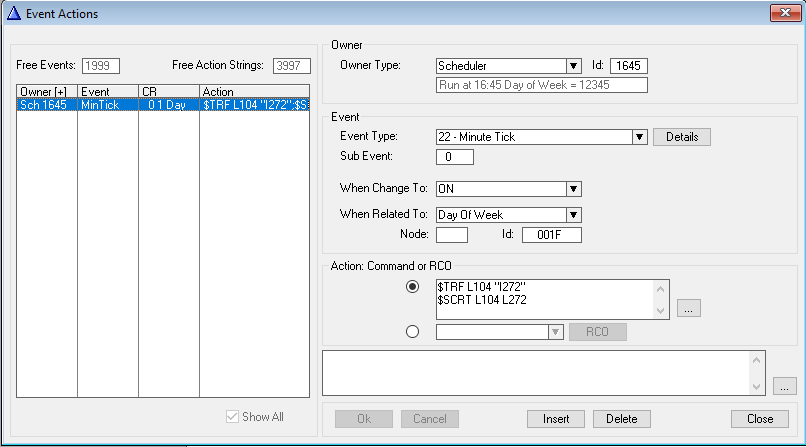The height and width of the screenshot is (447, 806).
Task: Expand the When Change To dropdown
Action: (x=574, y=189)
